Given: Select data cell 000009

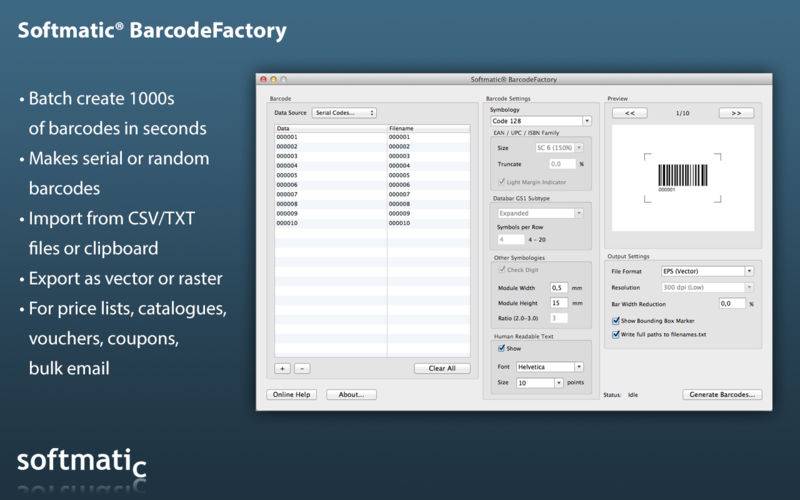Looking at the screenshot, I should [331, 213].
